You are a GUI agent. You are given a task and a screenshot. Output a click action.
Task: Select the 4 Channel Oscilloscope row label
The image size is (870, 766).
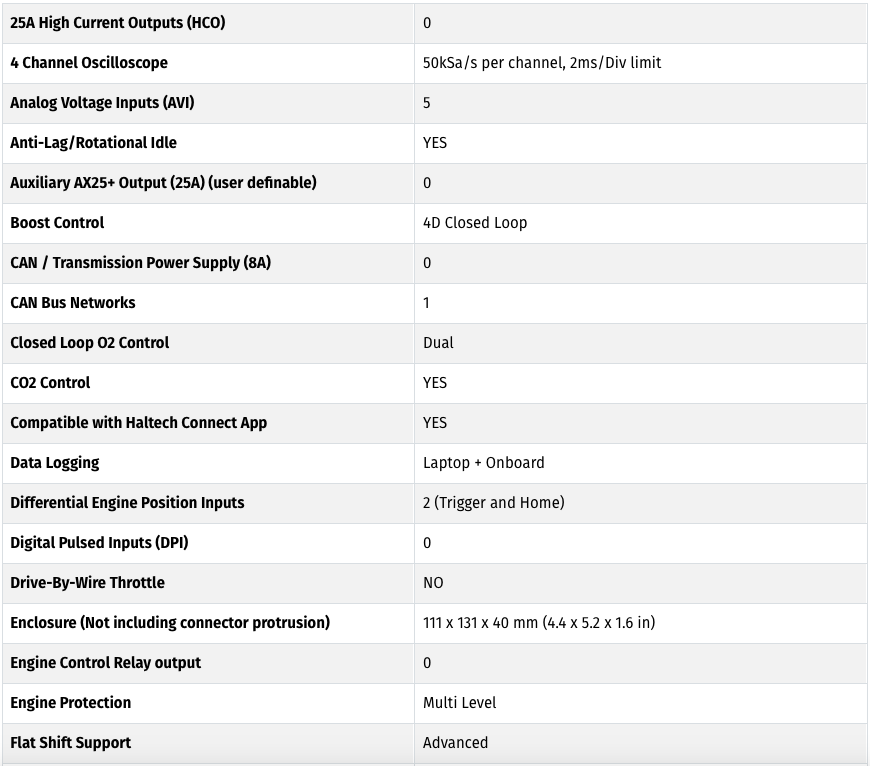click(x=89, y=63)
